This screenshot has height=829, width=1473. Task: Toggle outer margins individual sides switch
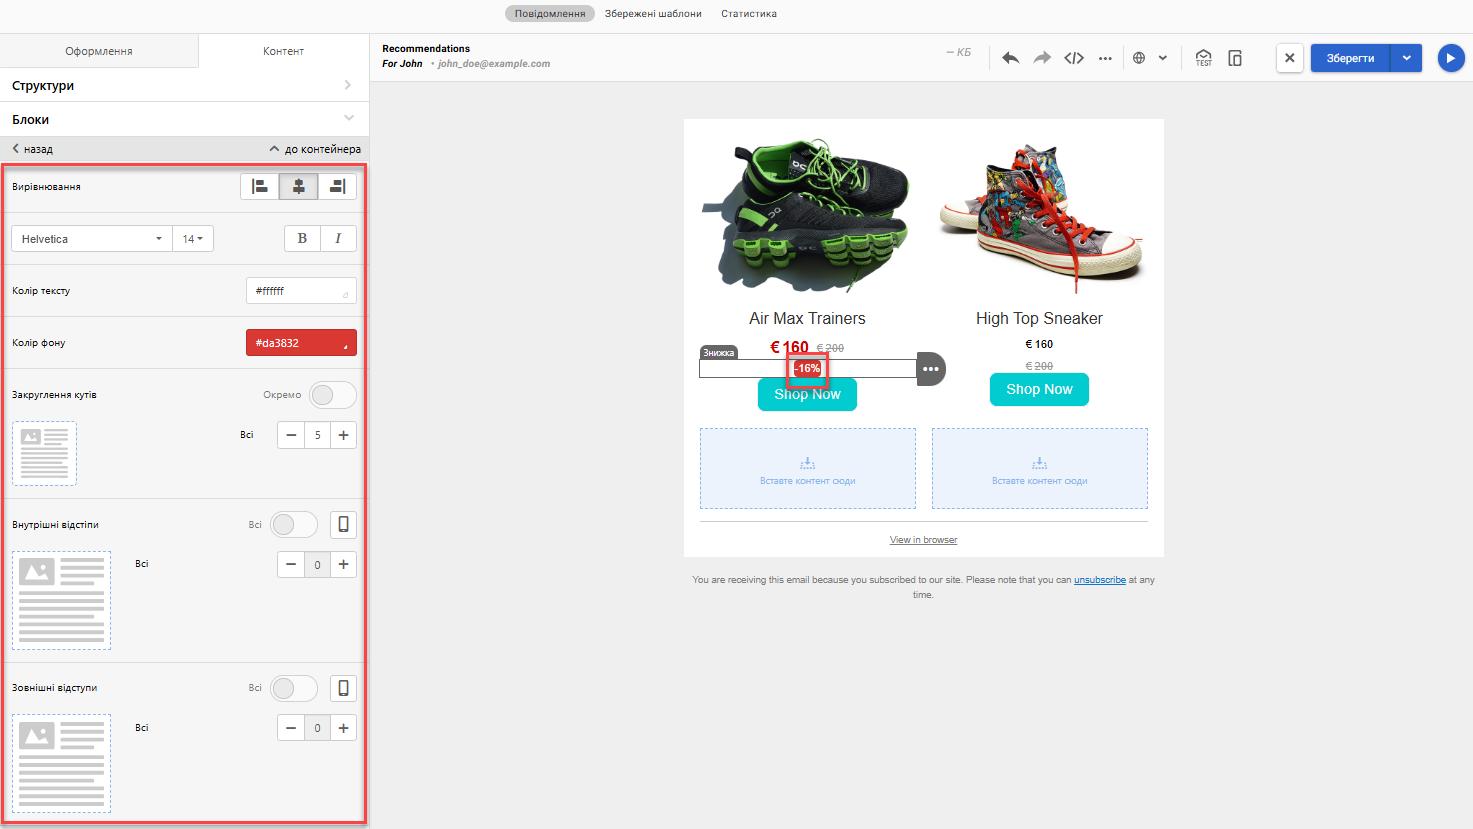(294, 688)
